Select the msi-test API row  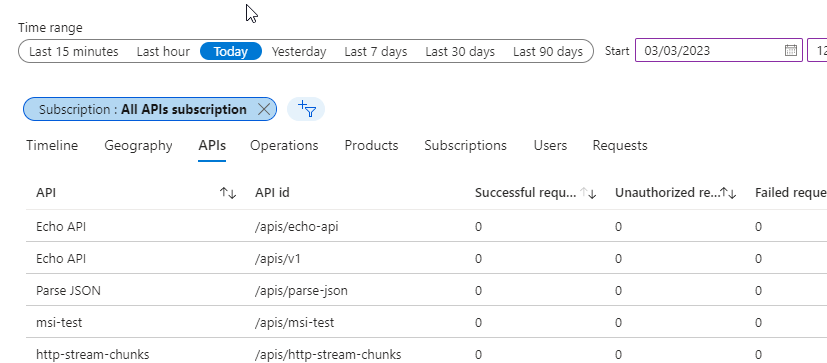click(x=426, y=322)
